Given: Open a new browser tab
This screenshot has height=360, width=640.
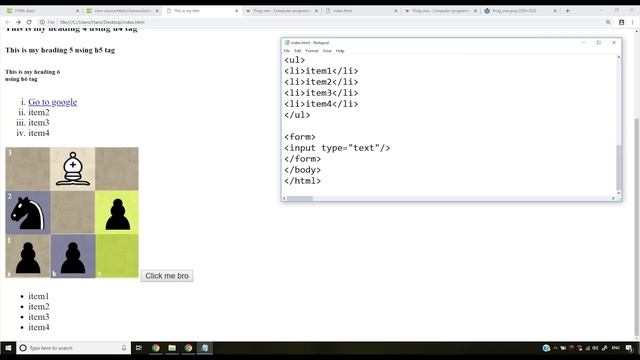Looking at the screenshot, I should coord(567,11).
